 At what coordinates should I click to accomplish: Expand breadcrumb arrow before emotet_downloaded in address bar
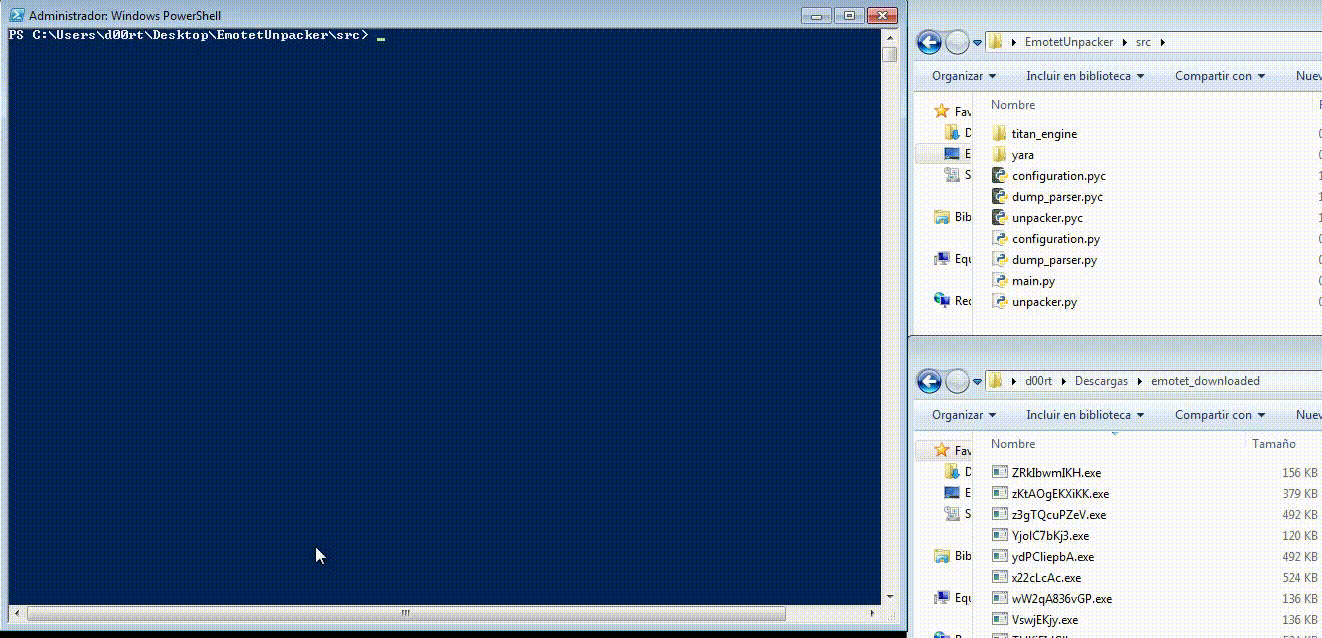1138,381
